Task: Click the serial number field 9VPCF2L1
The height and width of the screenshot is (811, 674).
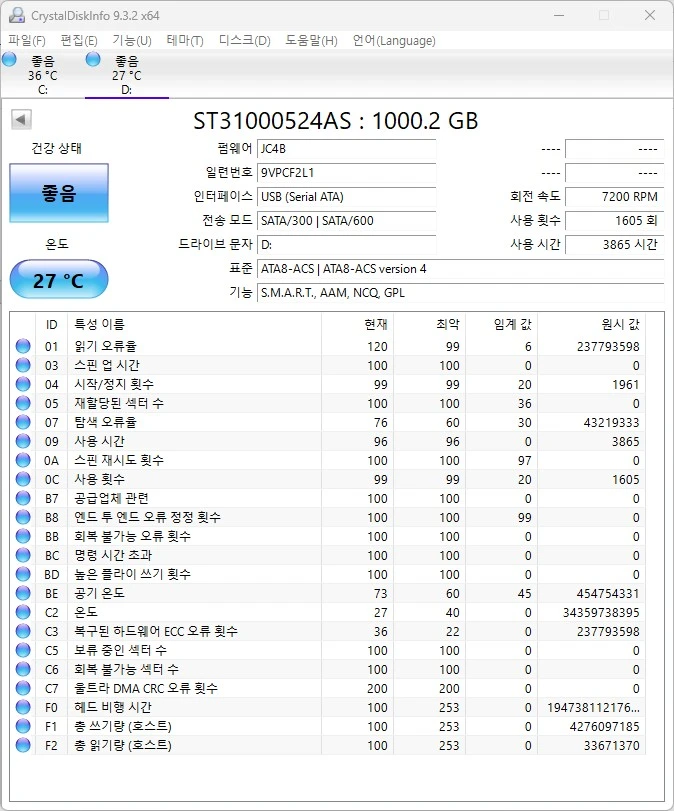Action: tap(347, 173)
